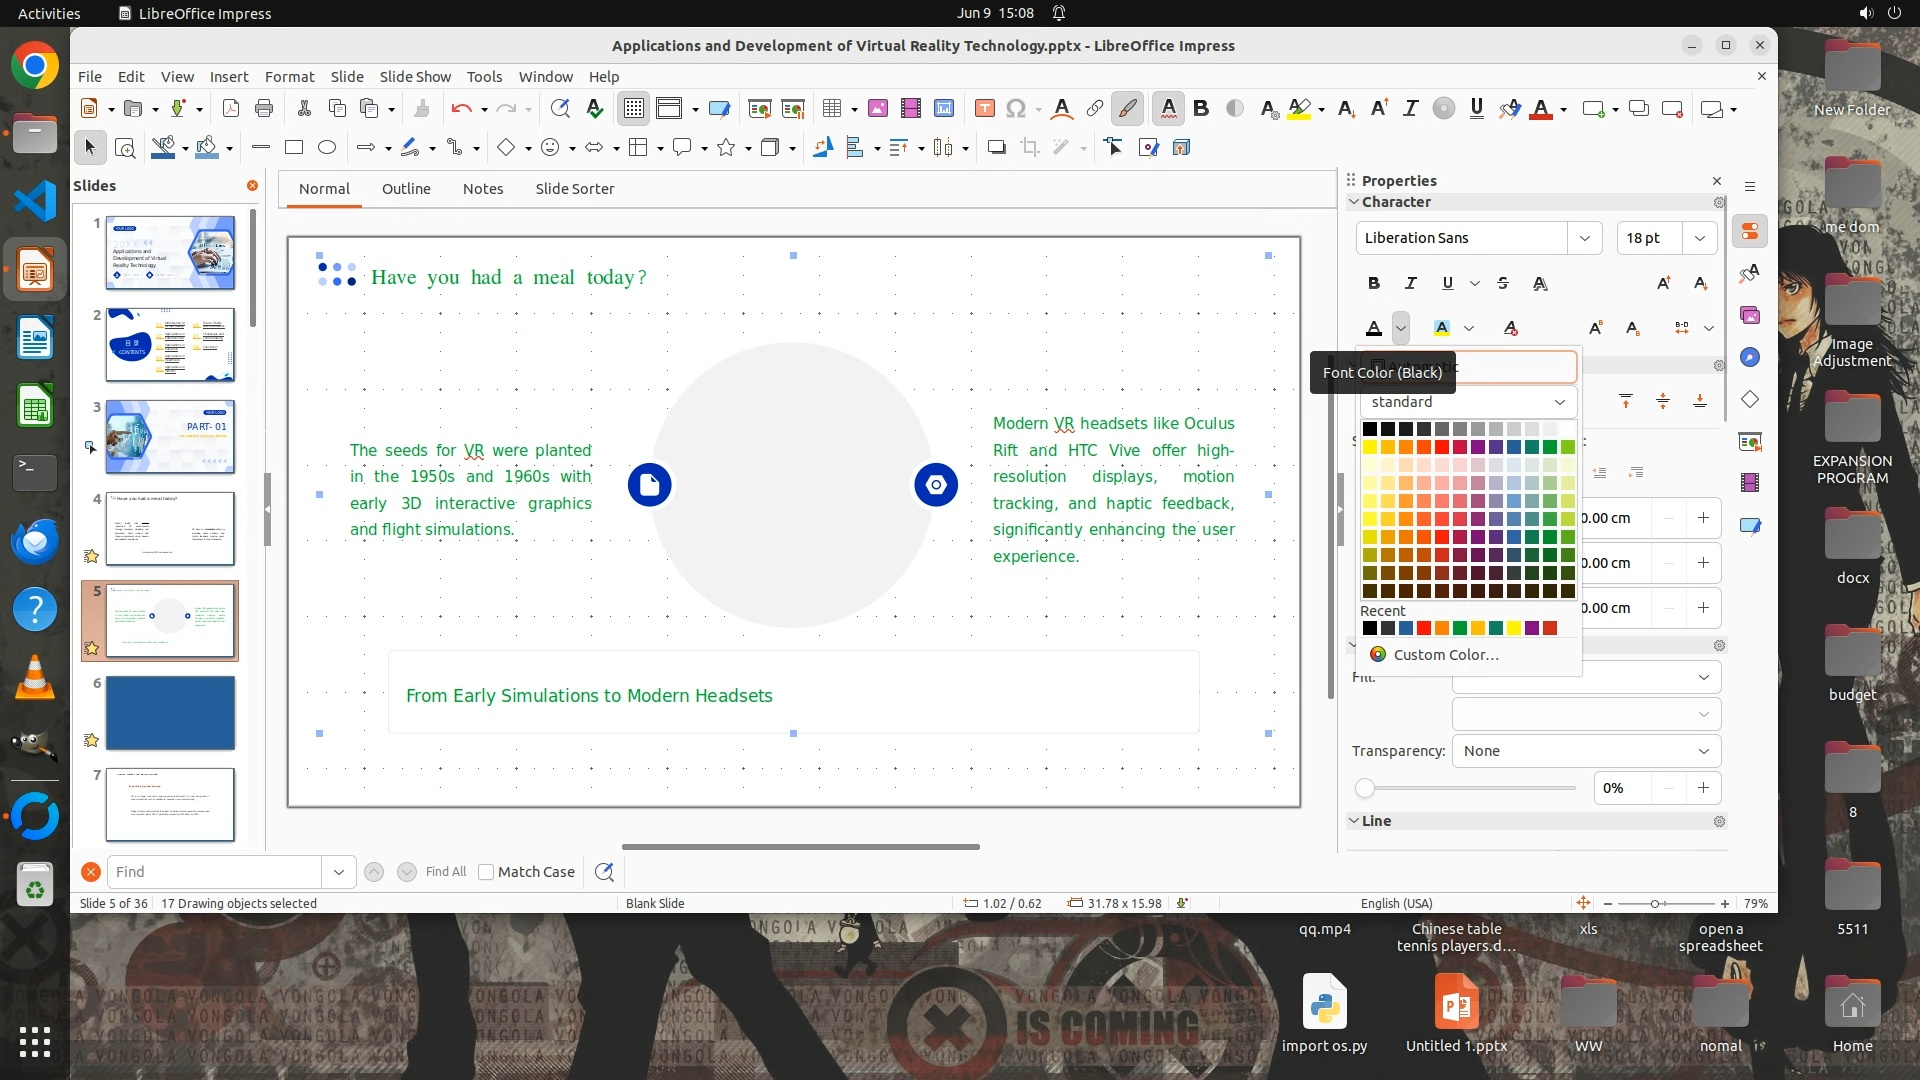Toggle Italic in Character panel
The height and width of the screenshot is (1080, 1920).
[x=1411, y=284]
